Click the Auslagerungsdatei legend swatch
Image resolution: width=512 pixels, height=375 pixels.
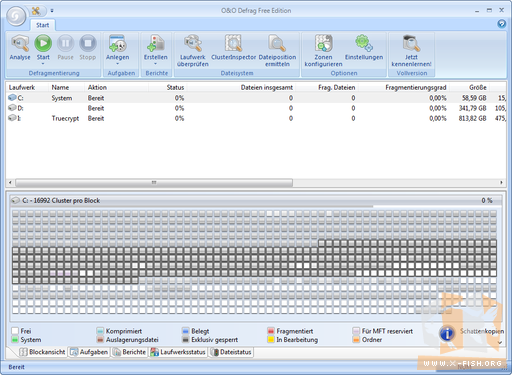click(100, 340)
